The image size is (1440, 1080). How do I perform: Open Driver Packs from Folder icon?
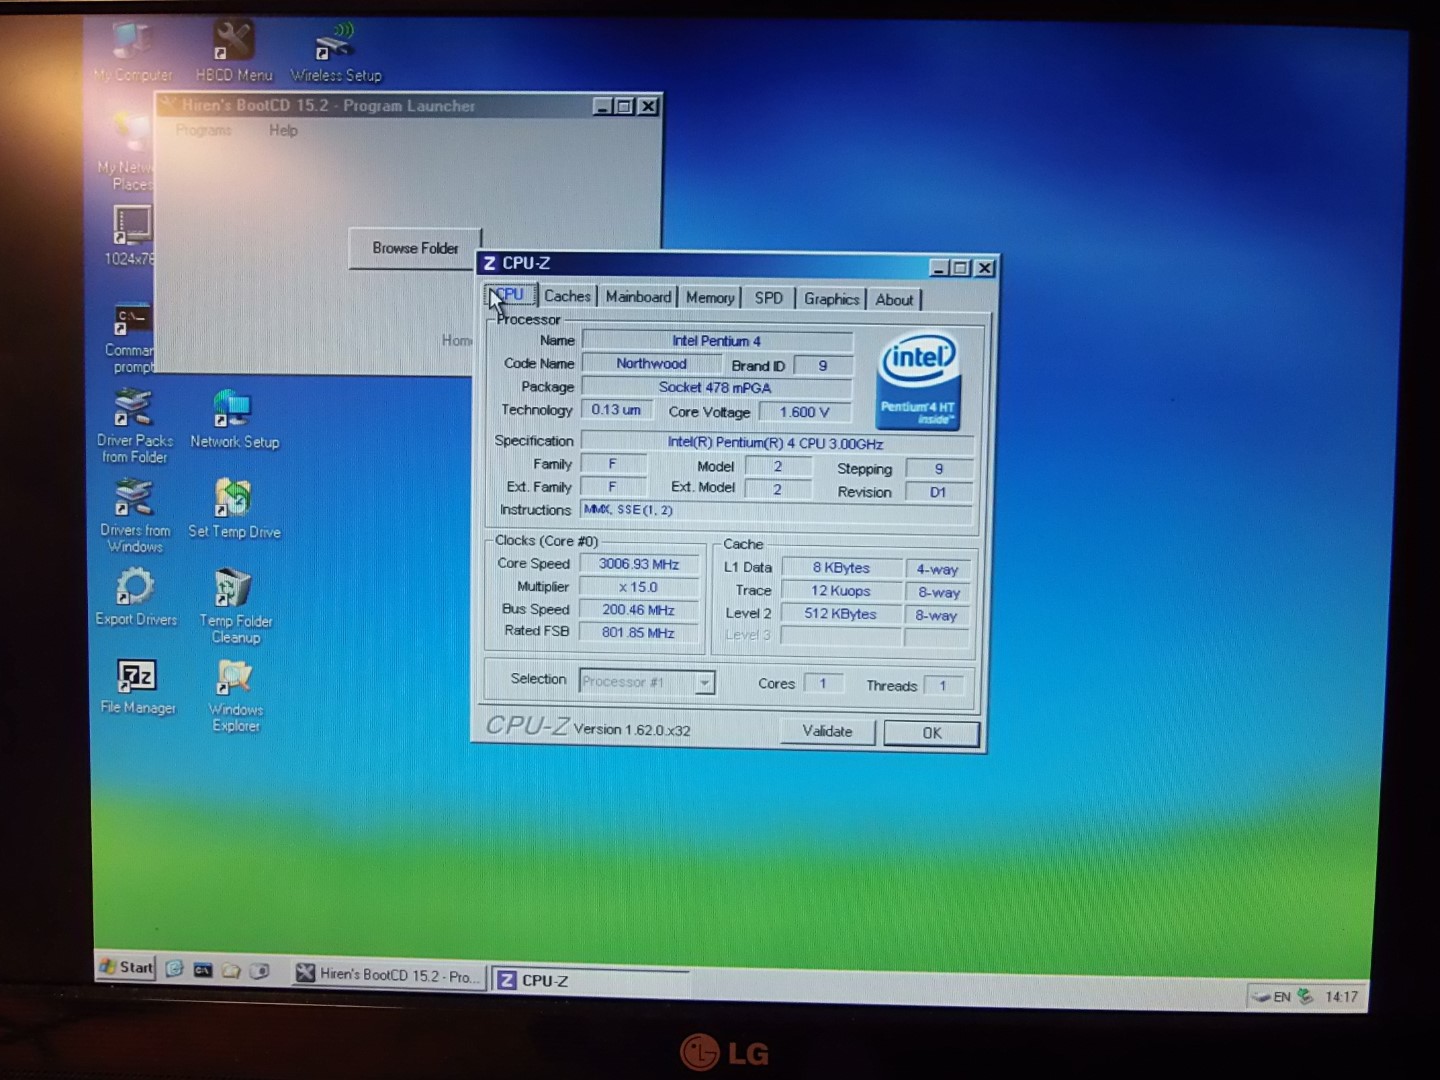point(134,426)
